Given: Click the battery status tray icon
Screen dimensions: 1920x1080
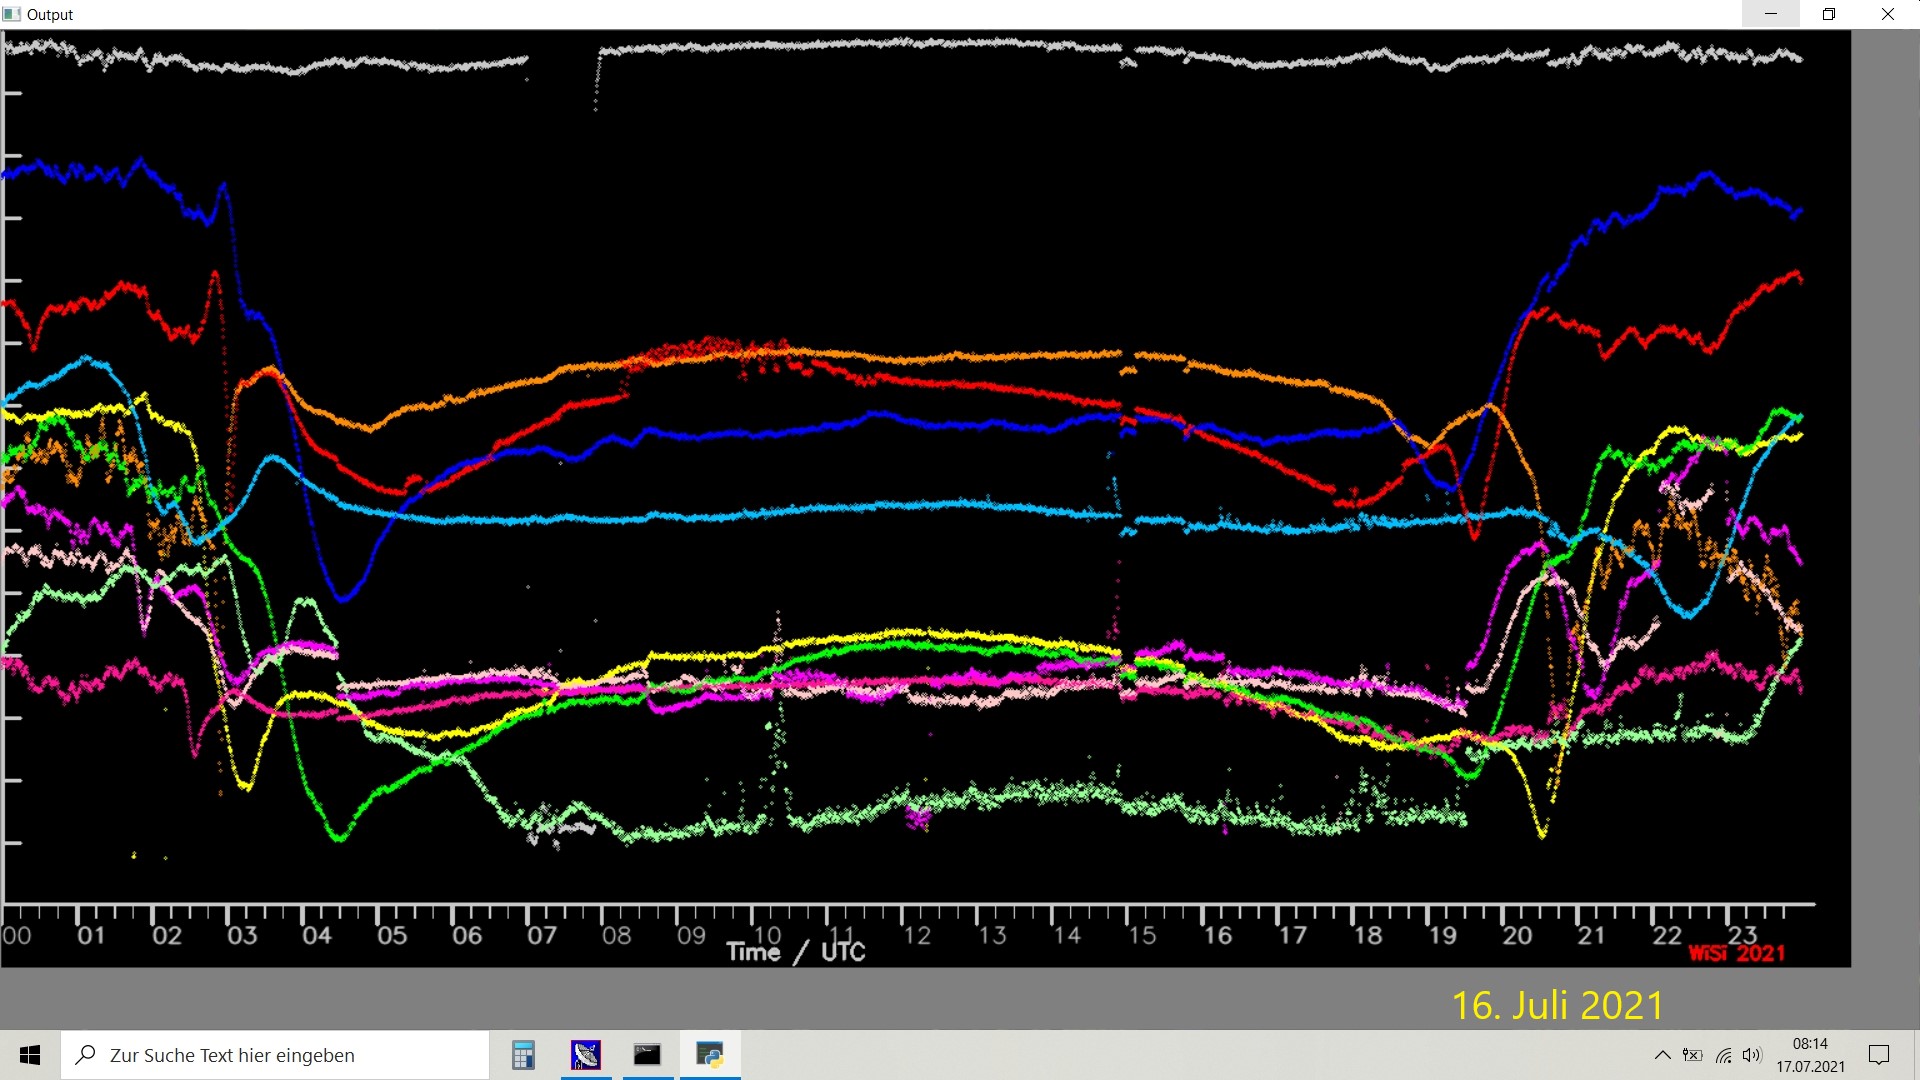Looking at the screenshot, I should coord(1692,1055).
